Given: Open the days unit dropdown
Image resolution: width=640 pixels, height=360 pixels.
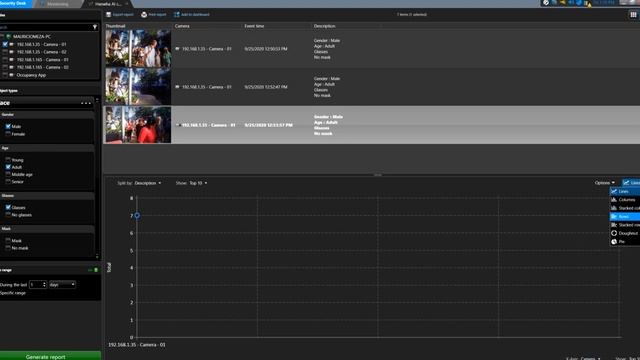Looking at the screenshot, I should point(62,284).
